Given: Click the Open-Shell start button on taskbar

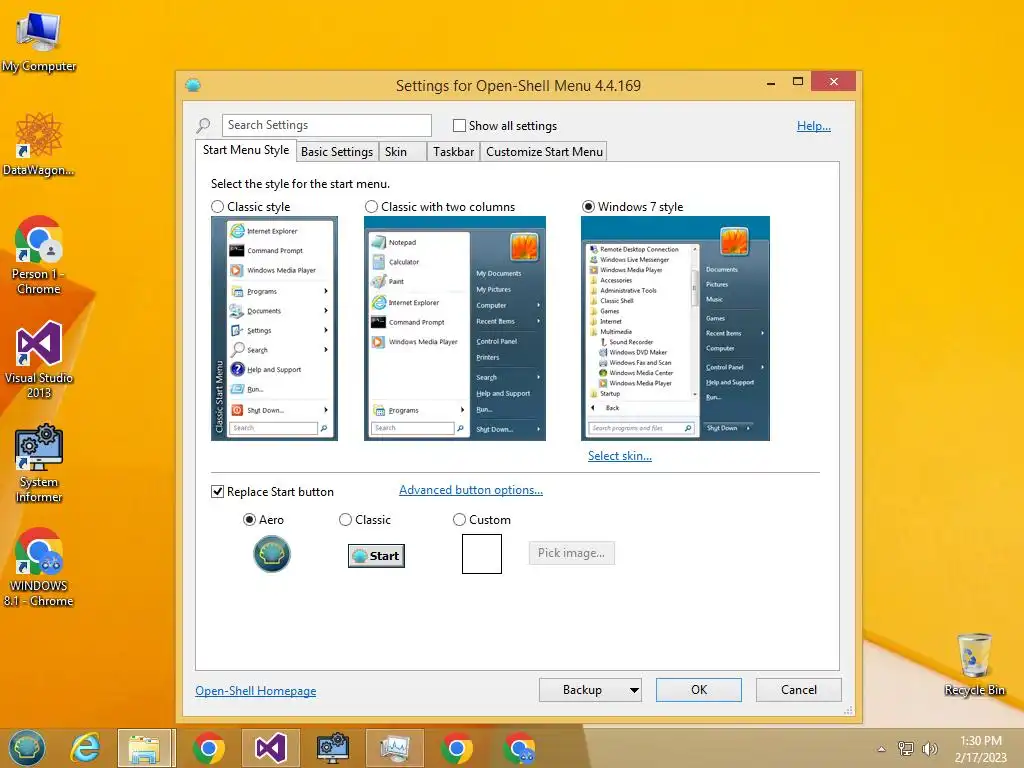Looking at the screenshot, I should [26, 748].
